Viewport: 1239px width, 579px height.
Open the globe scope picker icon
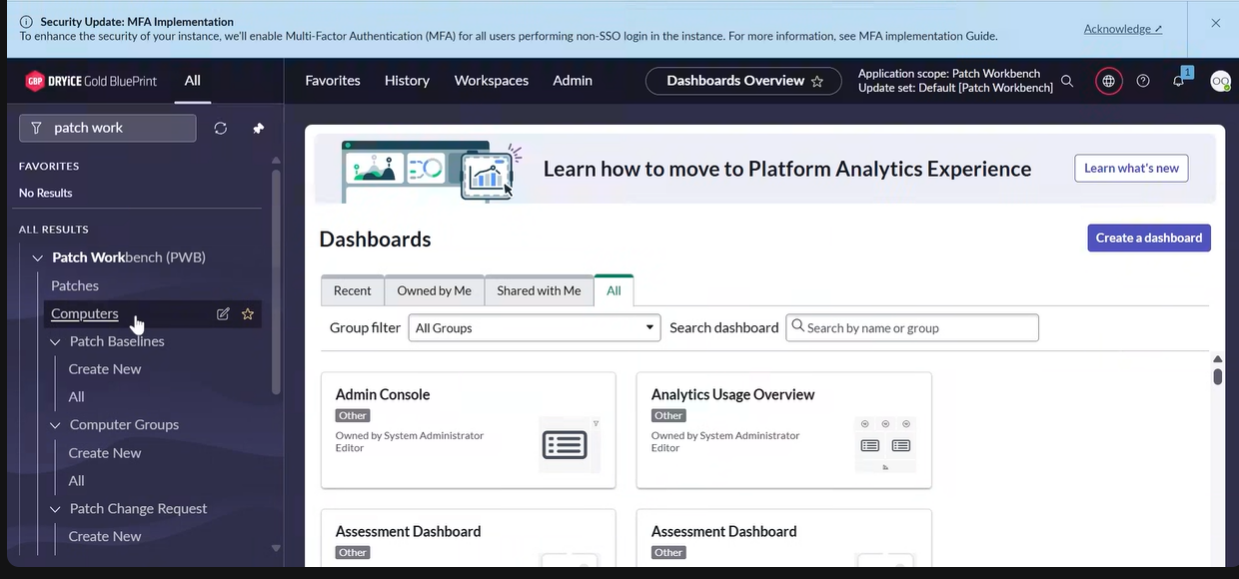(1108, 81)
